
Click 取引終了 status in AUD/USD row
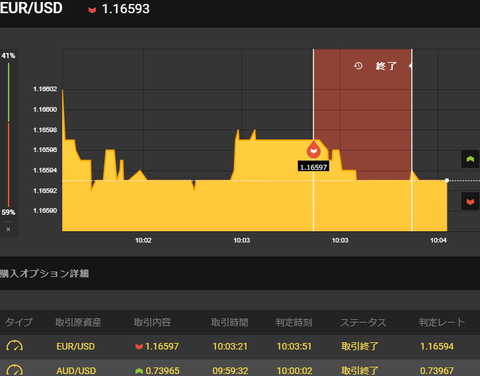tap(360, 371)
